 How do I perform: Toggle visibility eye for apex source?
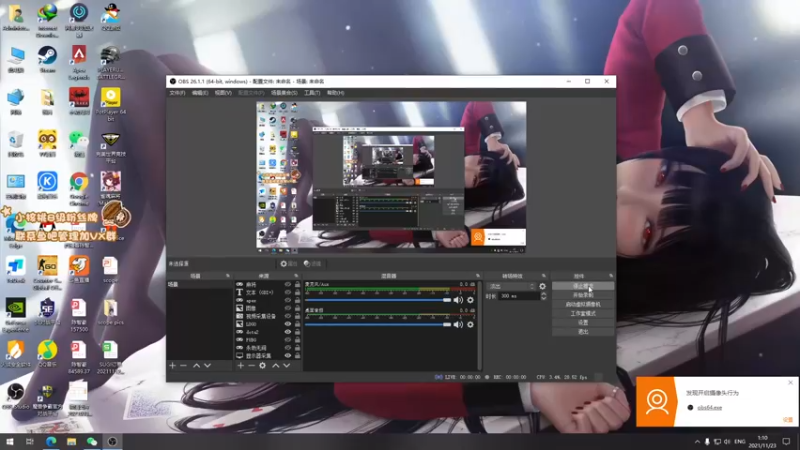pos(288,301)
